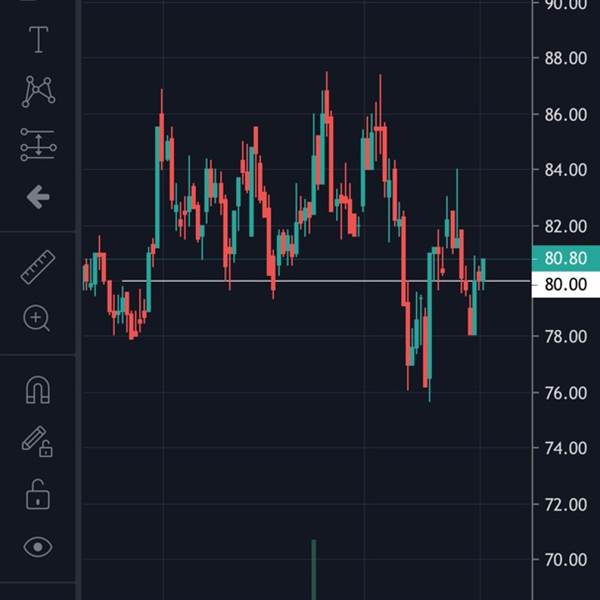This screenshot has width=600, height=600.
Task: Click the 78.00 price axis label
Action: click(x=566, y=337)
